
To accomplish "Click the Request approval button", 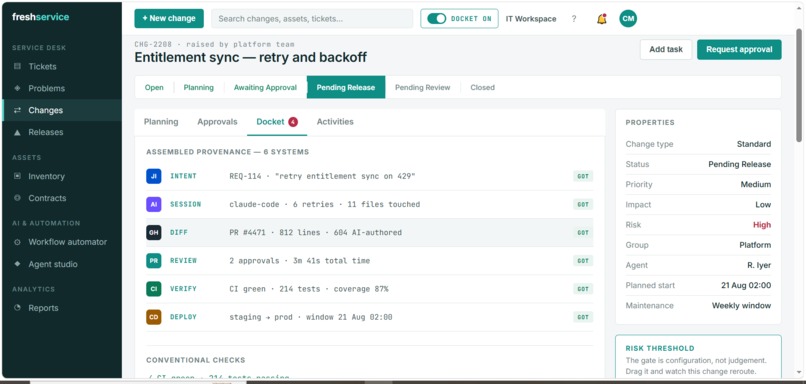I will pos(739,49).
